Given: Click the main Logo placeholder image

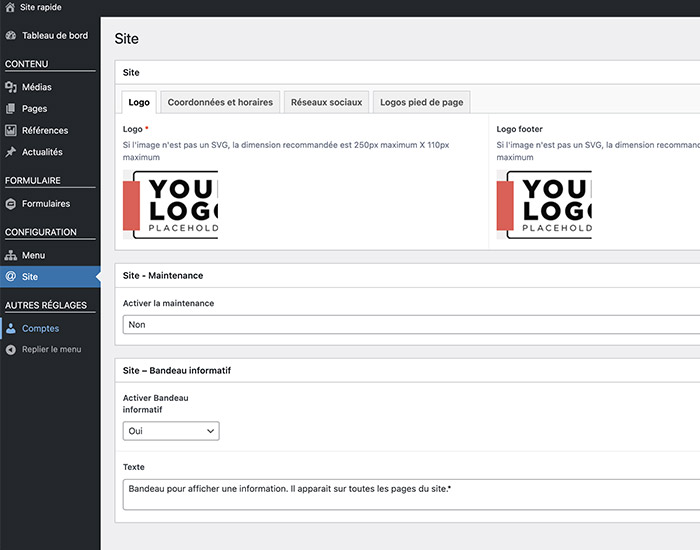Looking at the screenshot, I should pos(170,205).
